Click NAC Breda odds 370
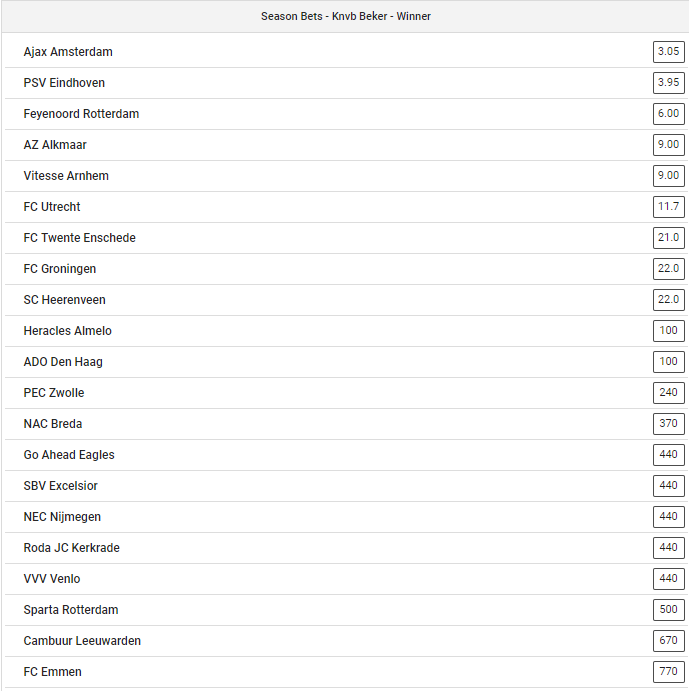Viewport: 692px width, 691px height. (x=668, y=424)
